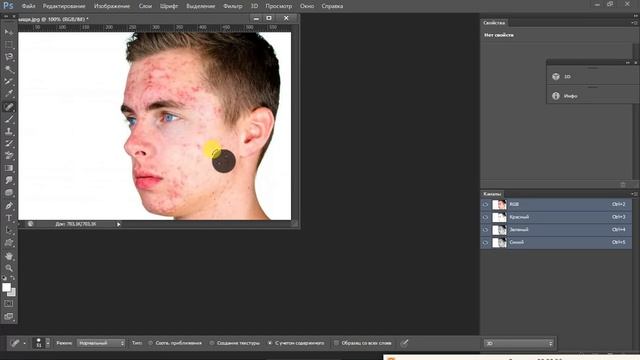640x360 pixels.
Task: Click the foreground color swatch
Action: pos(6,287)
